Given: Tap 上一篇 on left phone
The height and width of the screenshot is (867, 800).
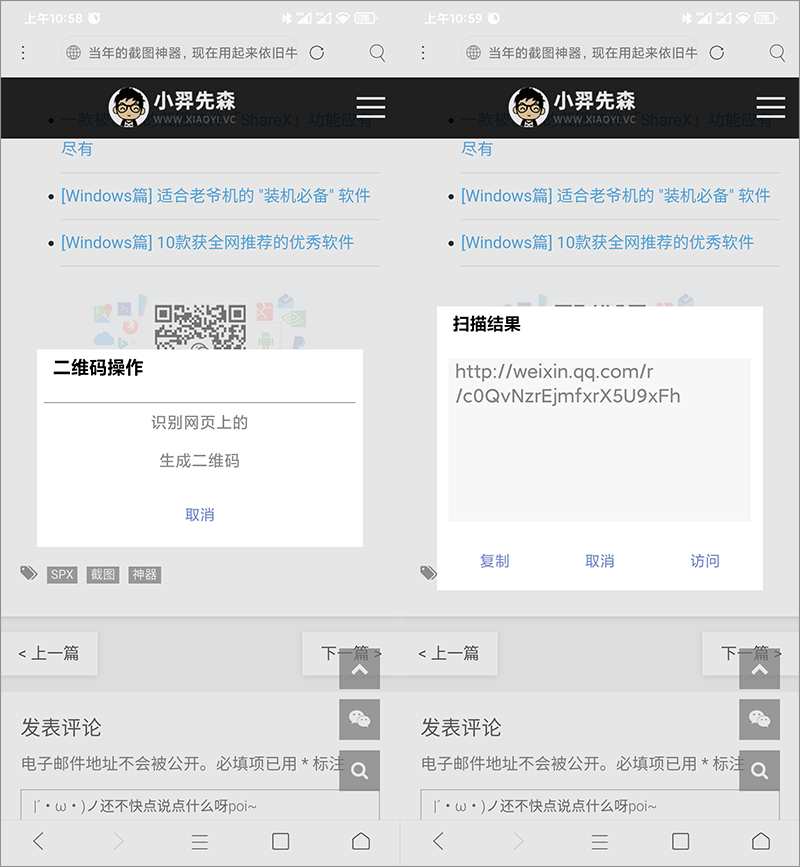Looking at the screenshot, I should pos(49,654).
